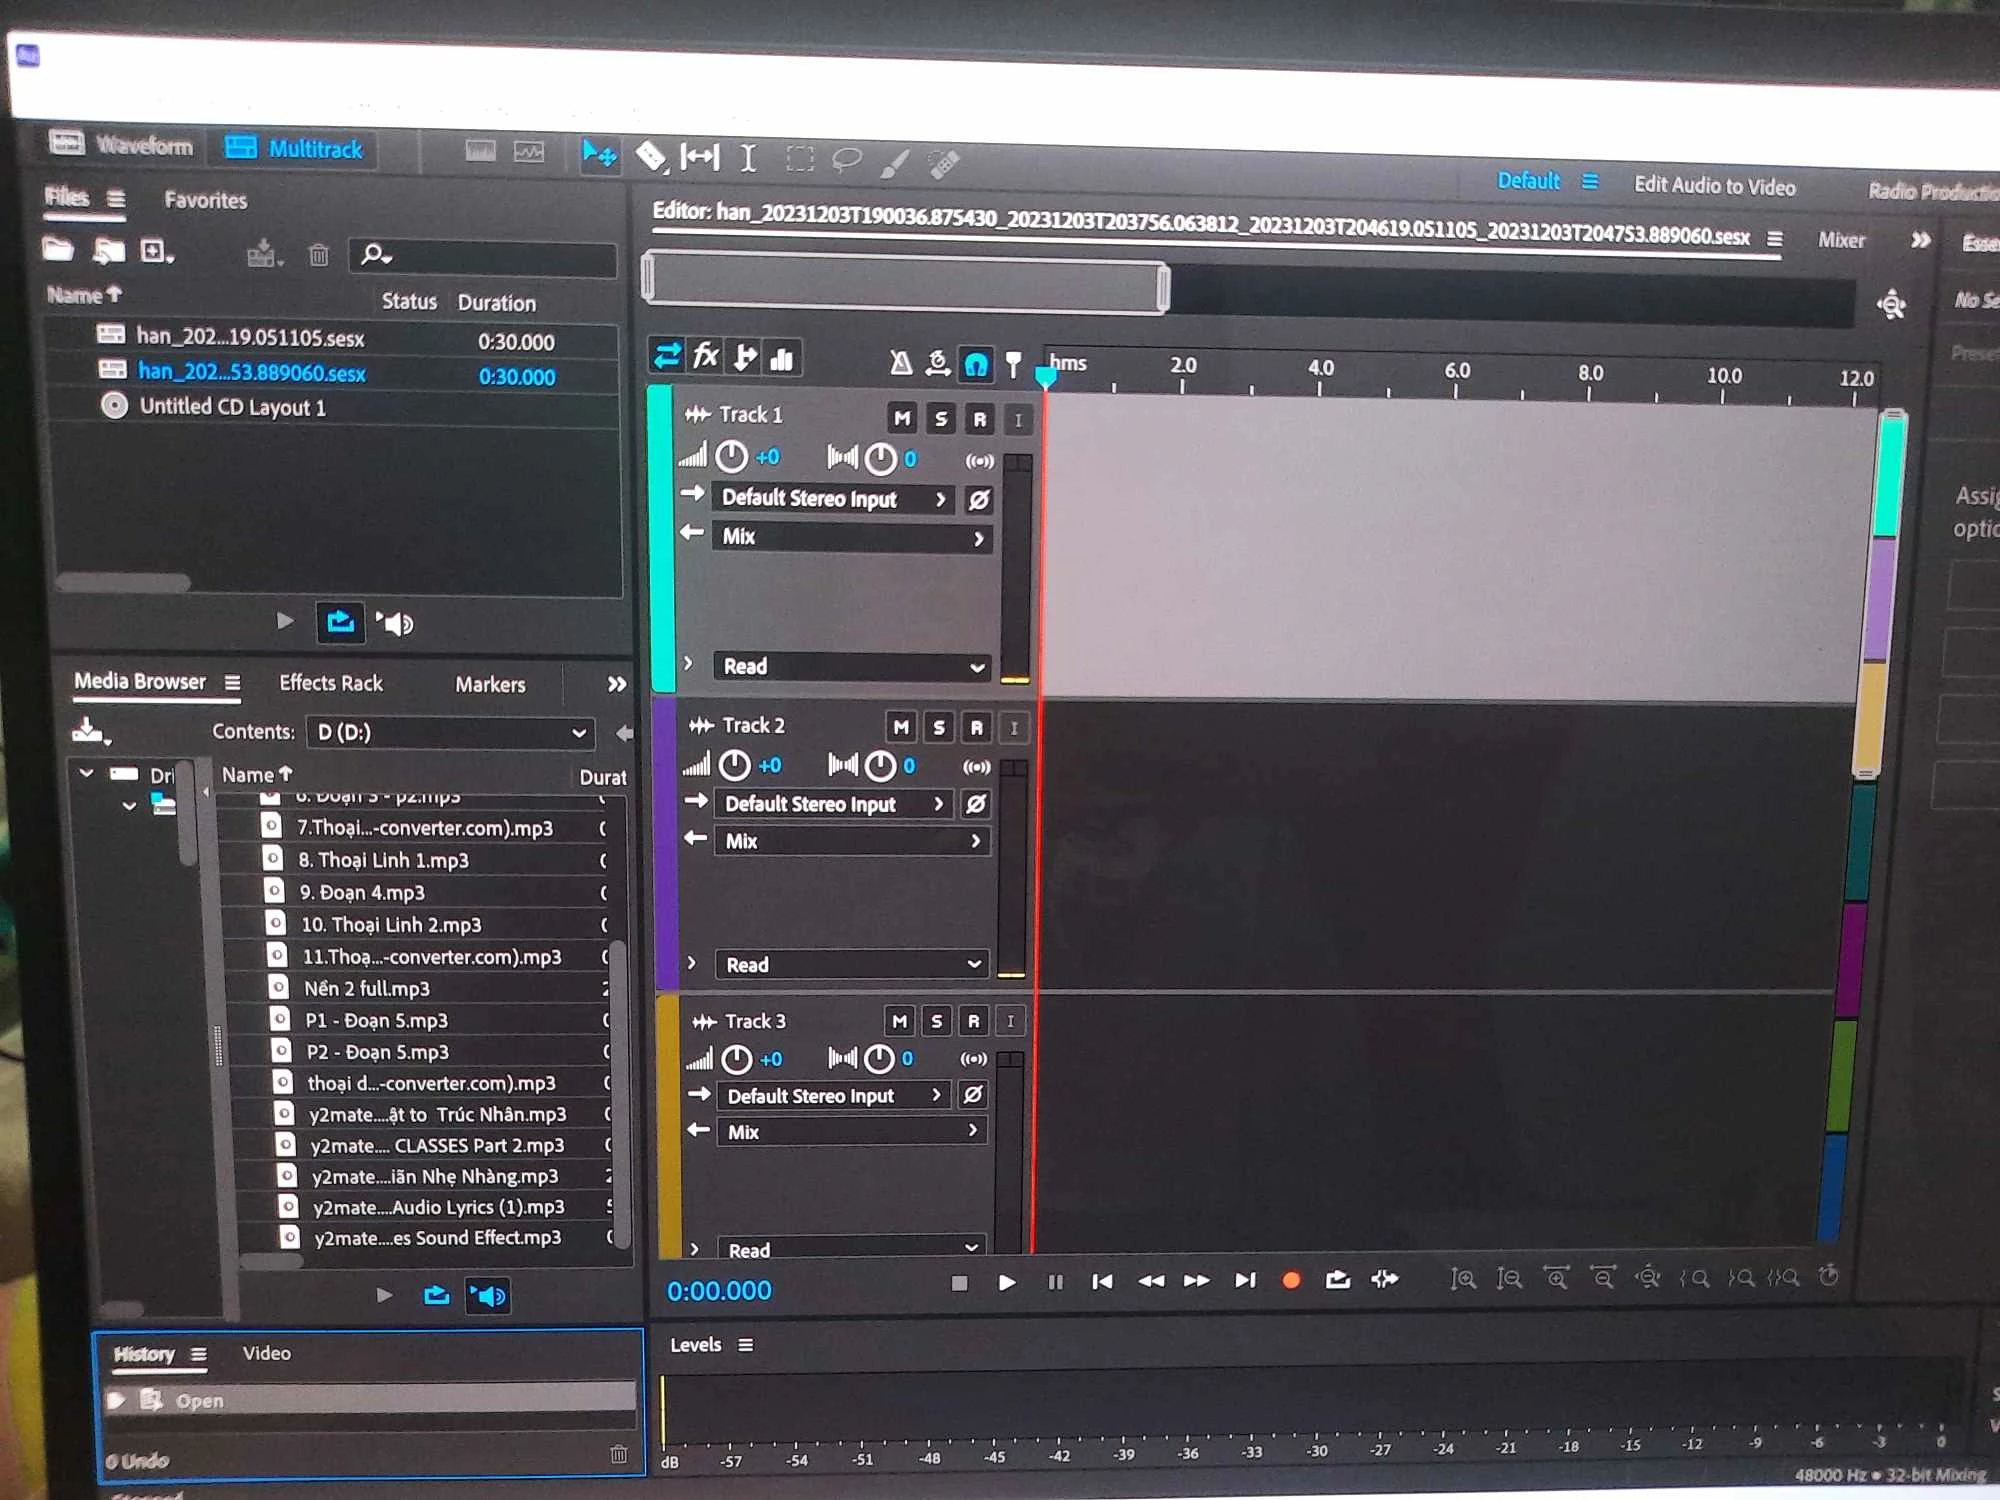Mute Track 1
This screenshot has width=2000, height=1500.
(x=902, y=418)
